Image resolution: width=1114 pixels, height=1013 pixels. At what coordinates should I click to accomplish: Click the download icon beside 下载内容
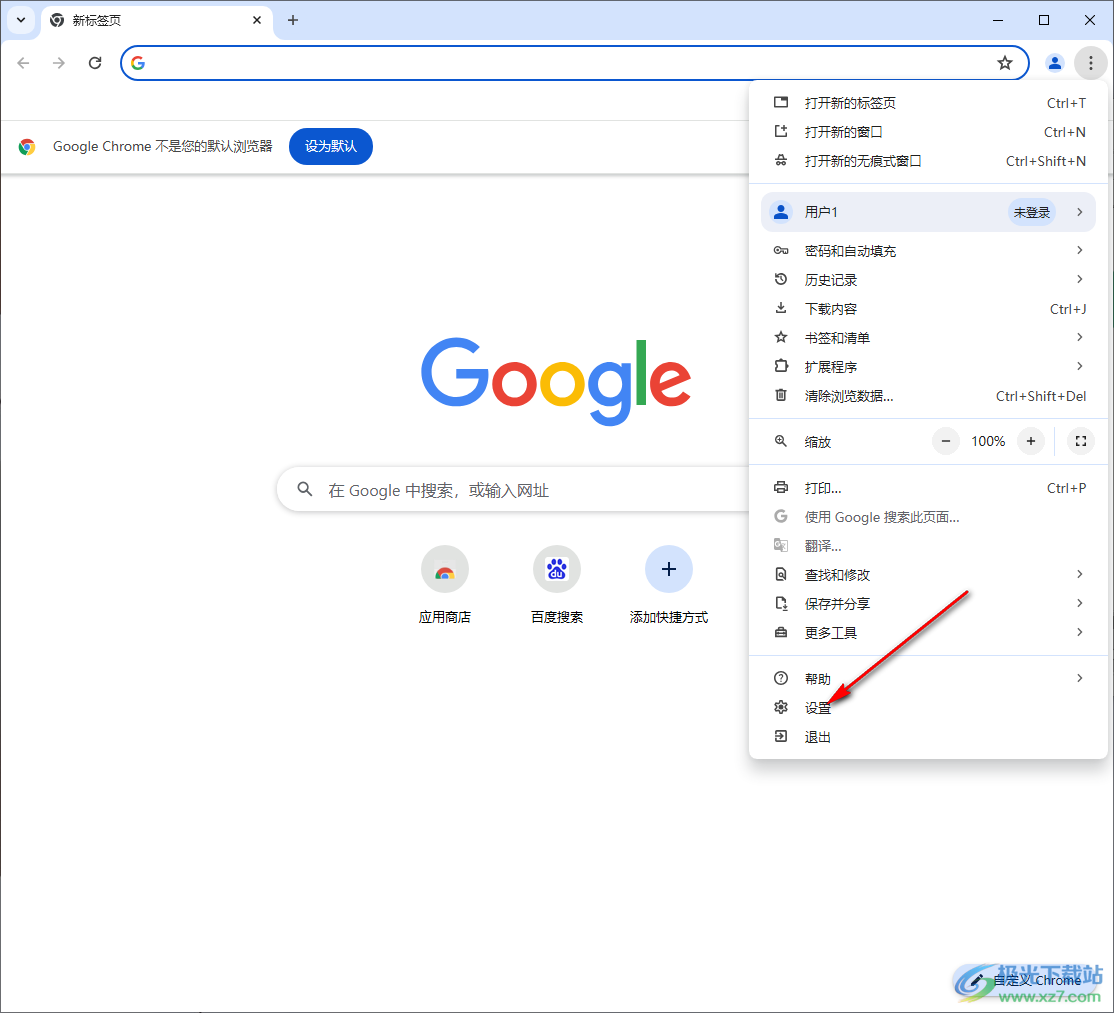(x=781, y=308)
